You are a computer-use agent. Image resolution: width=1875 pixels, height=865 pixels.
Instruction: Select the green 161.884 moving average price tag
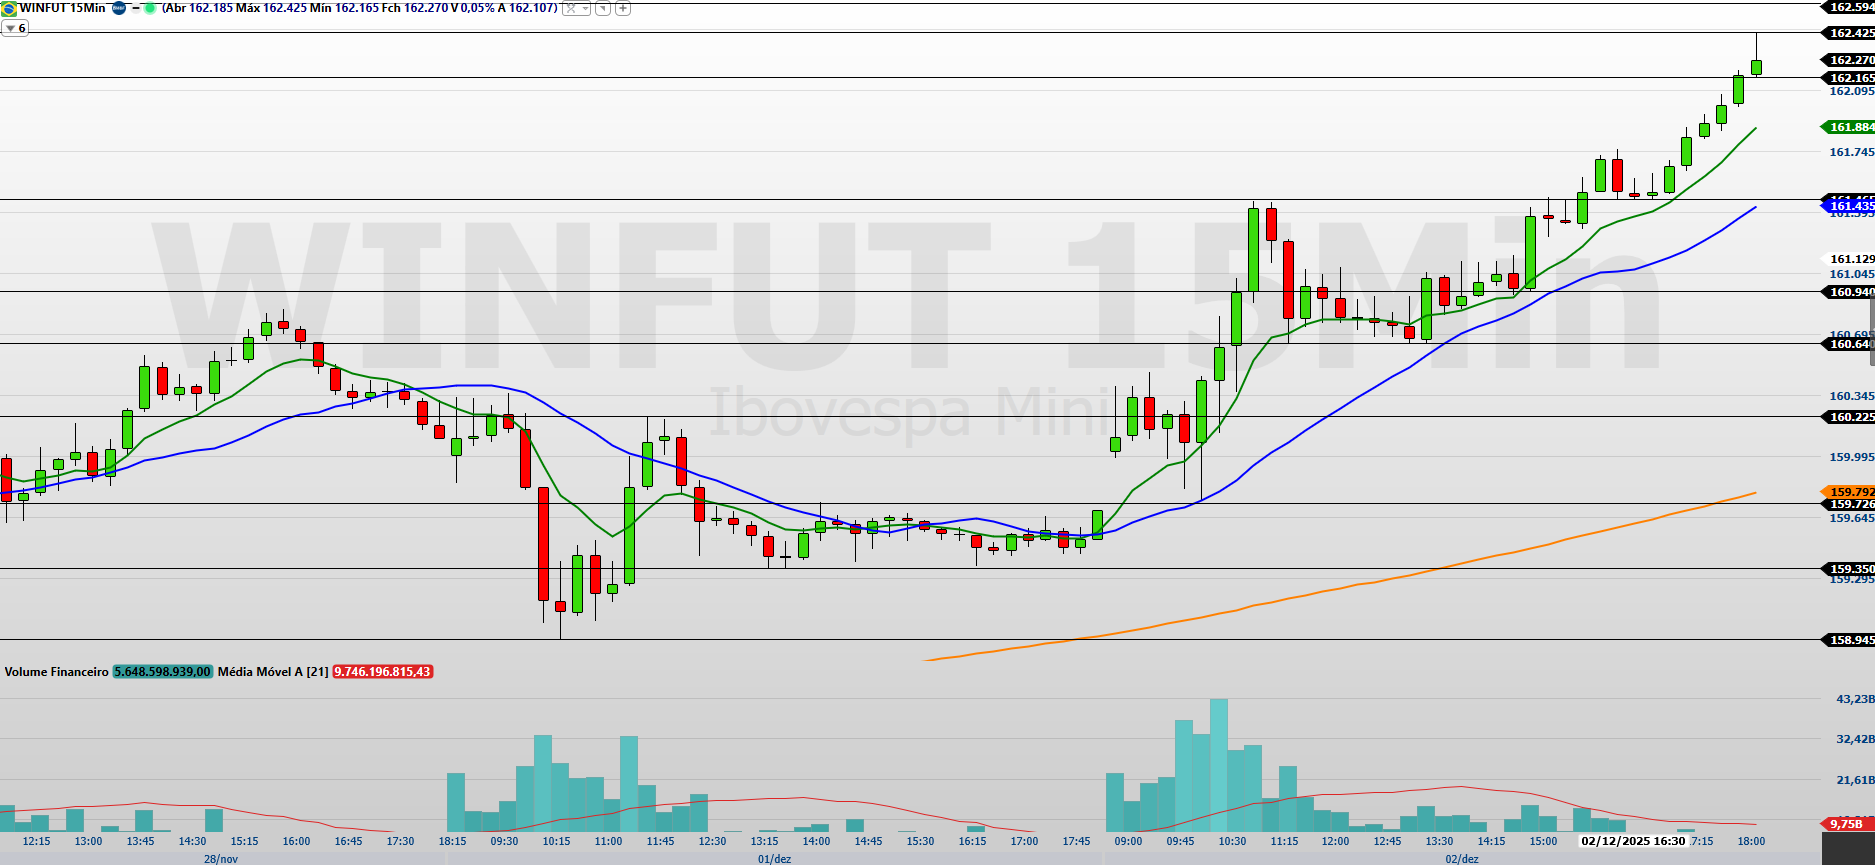pyautogui.click(x=1850, y=127)
